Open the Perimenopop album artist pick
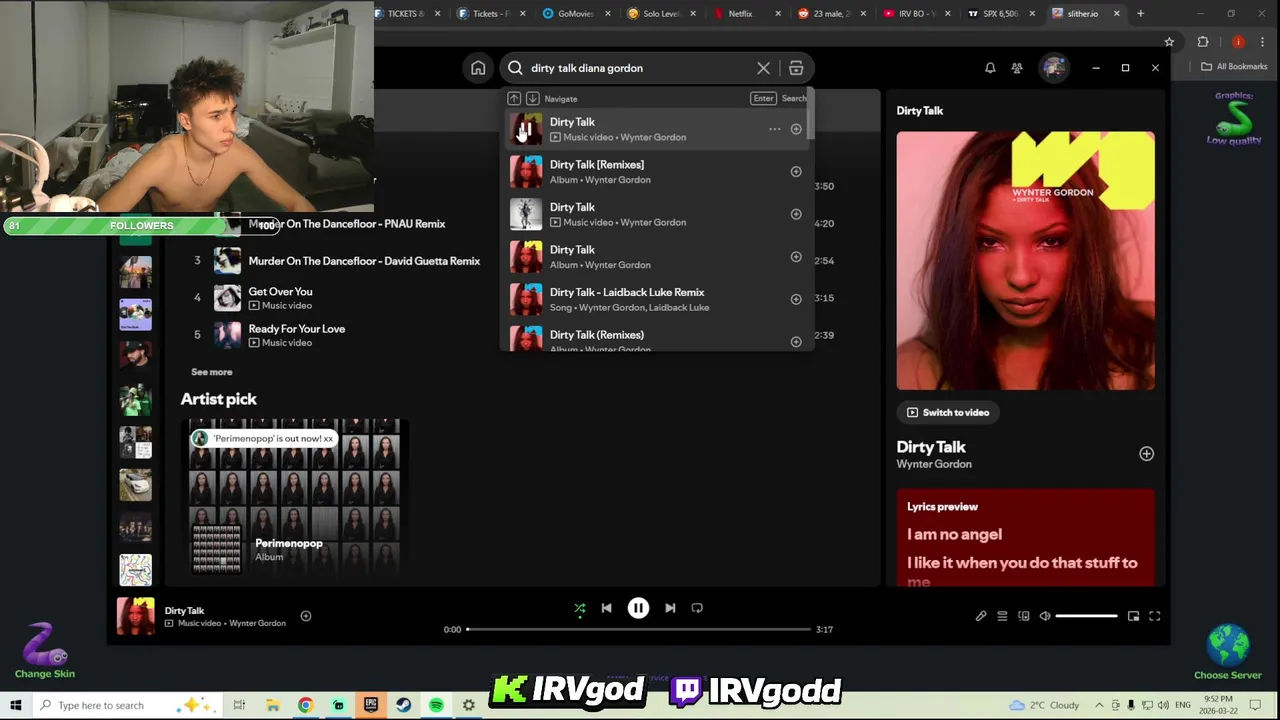The image size is (1280, 720). (x=295, y=498)
